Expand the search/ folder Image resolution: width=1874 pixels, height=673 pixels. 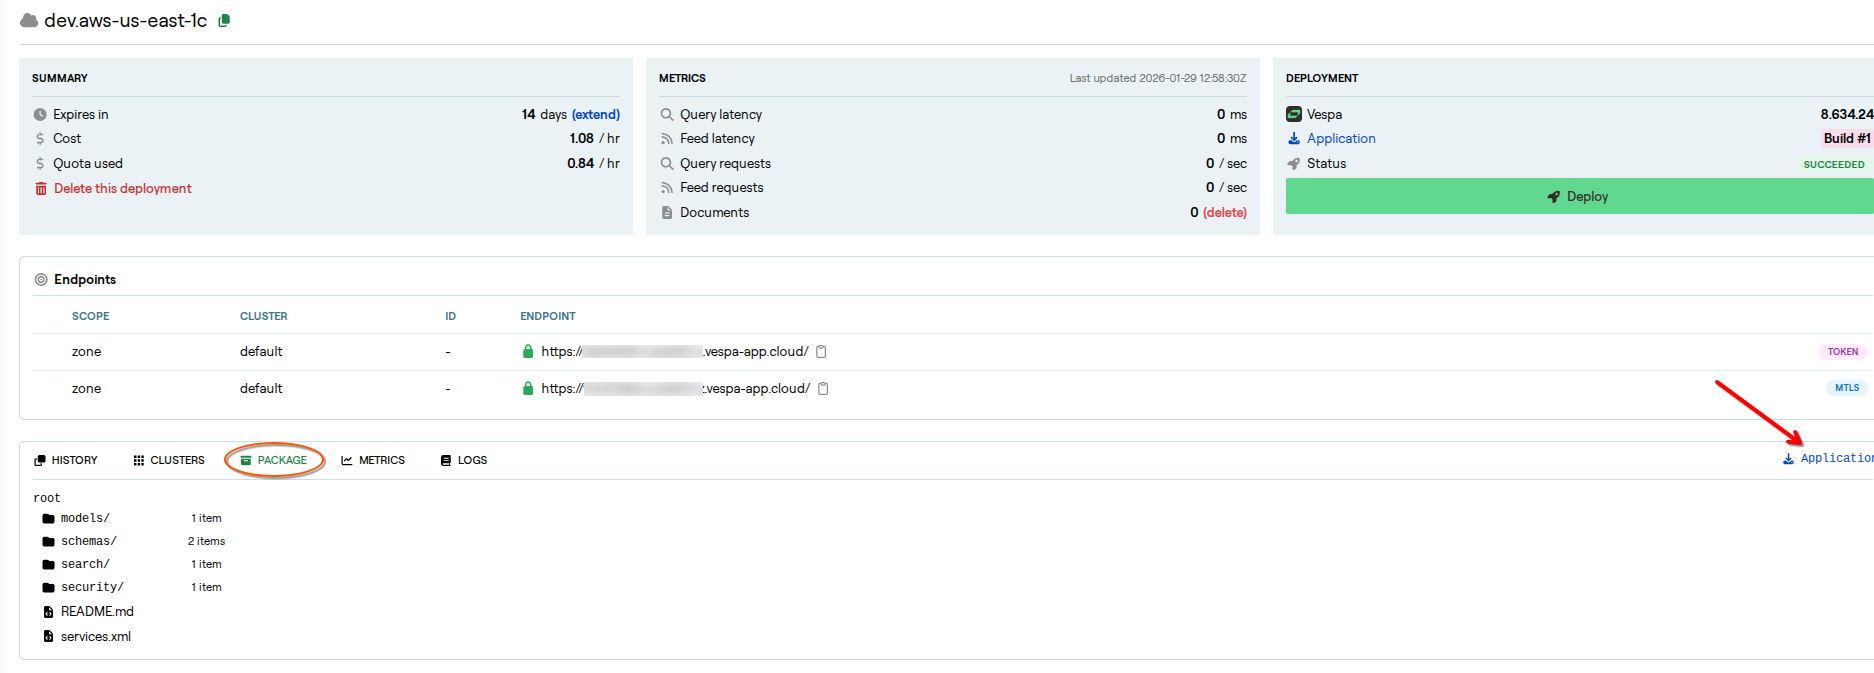(x=85, y=565)
